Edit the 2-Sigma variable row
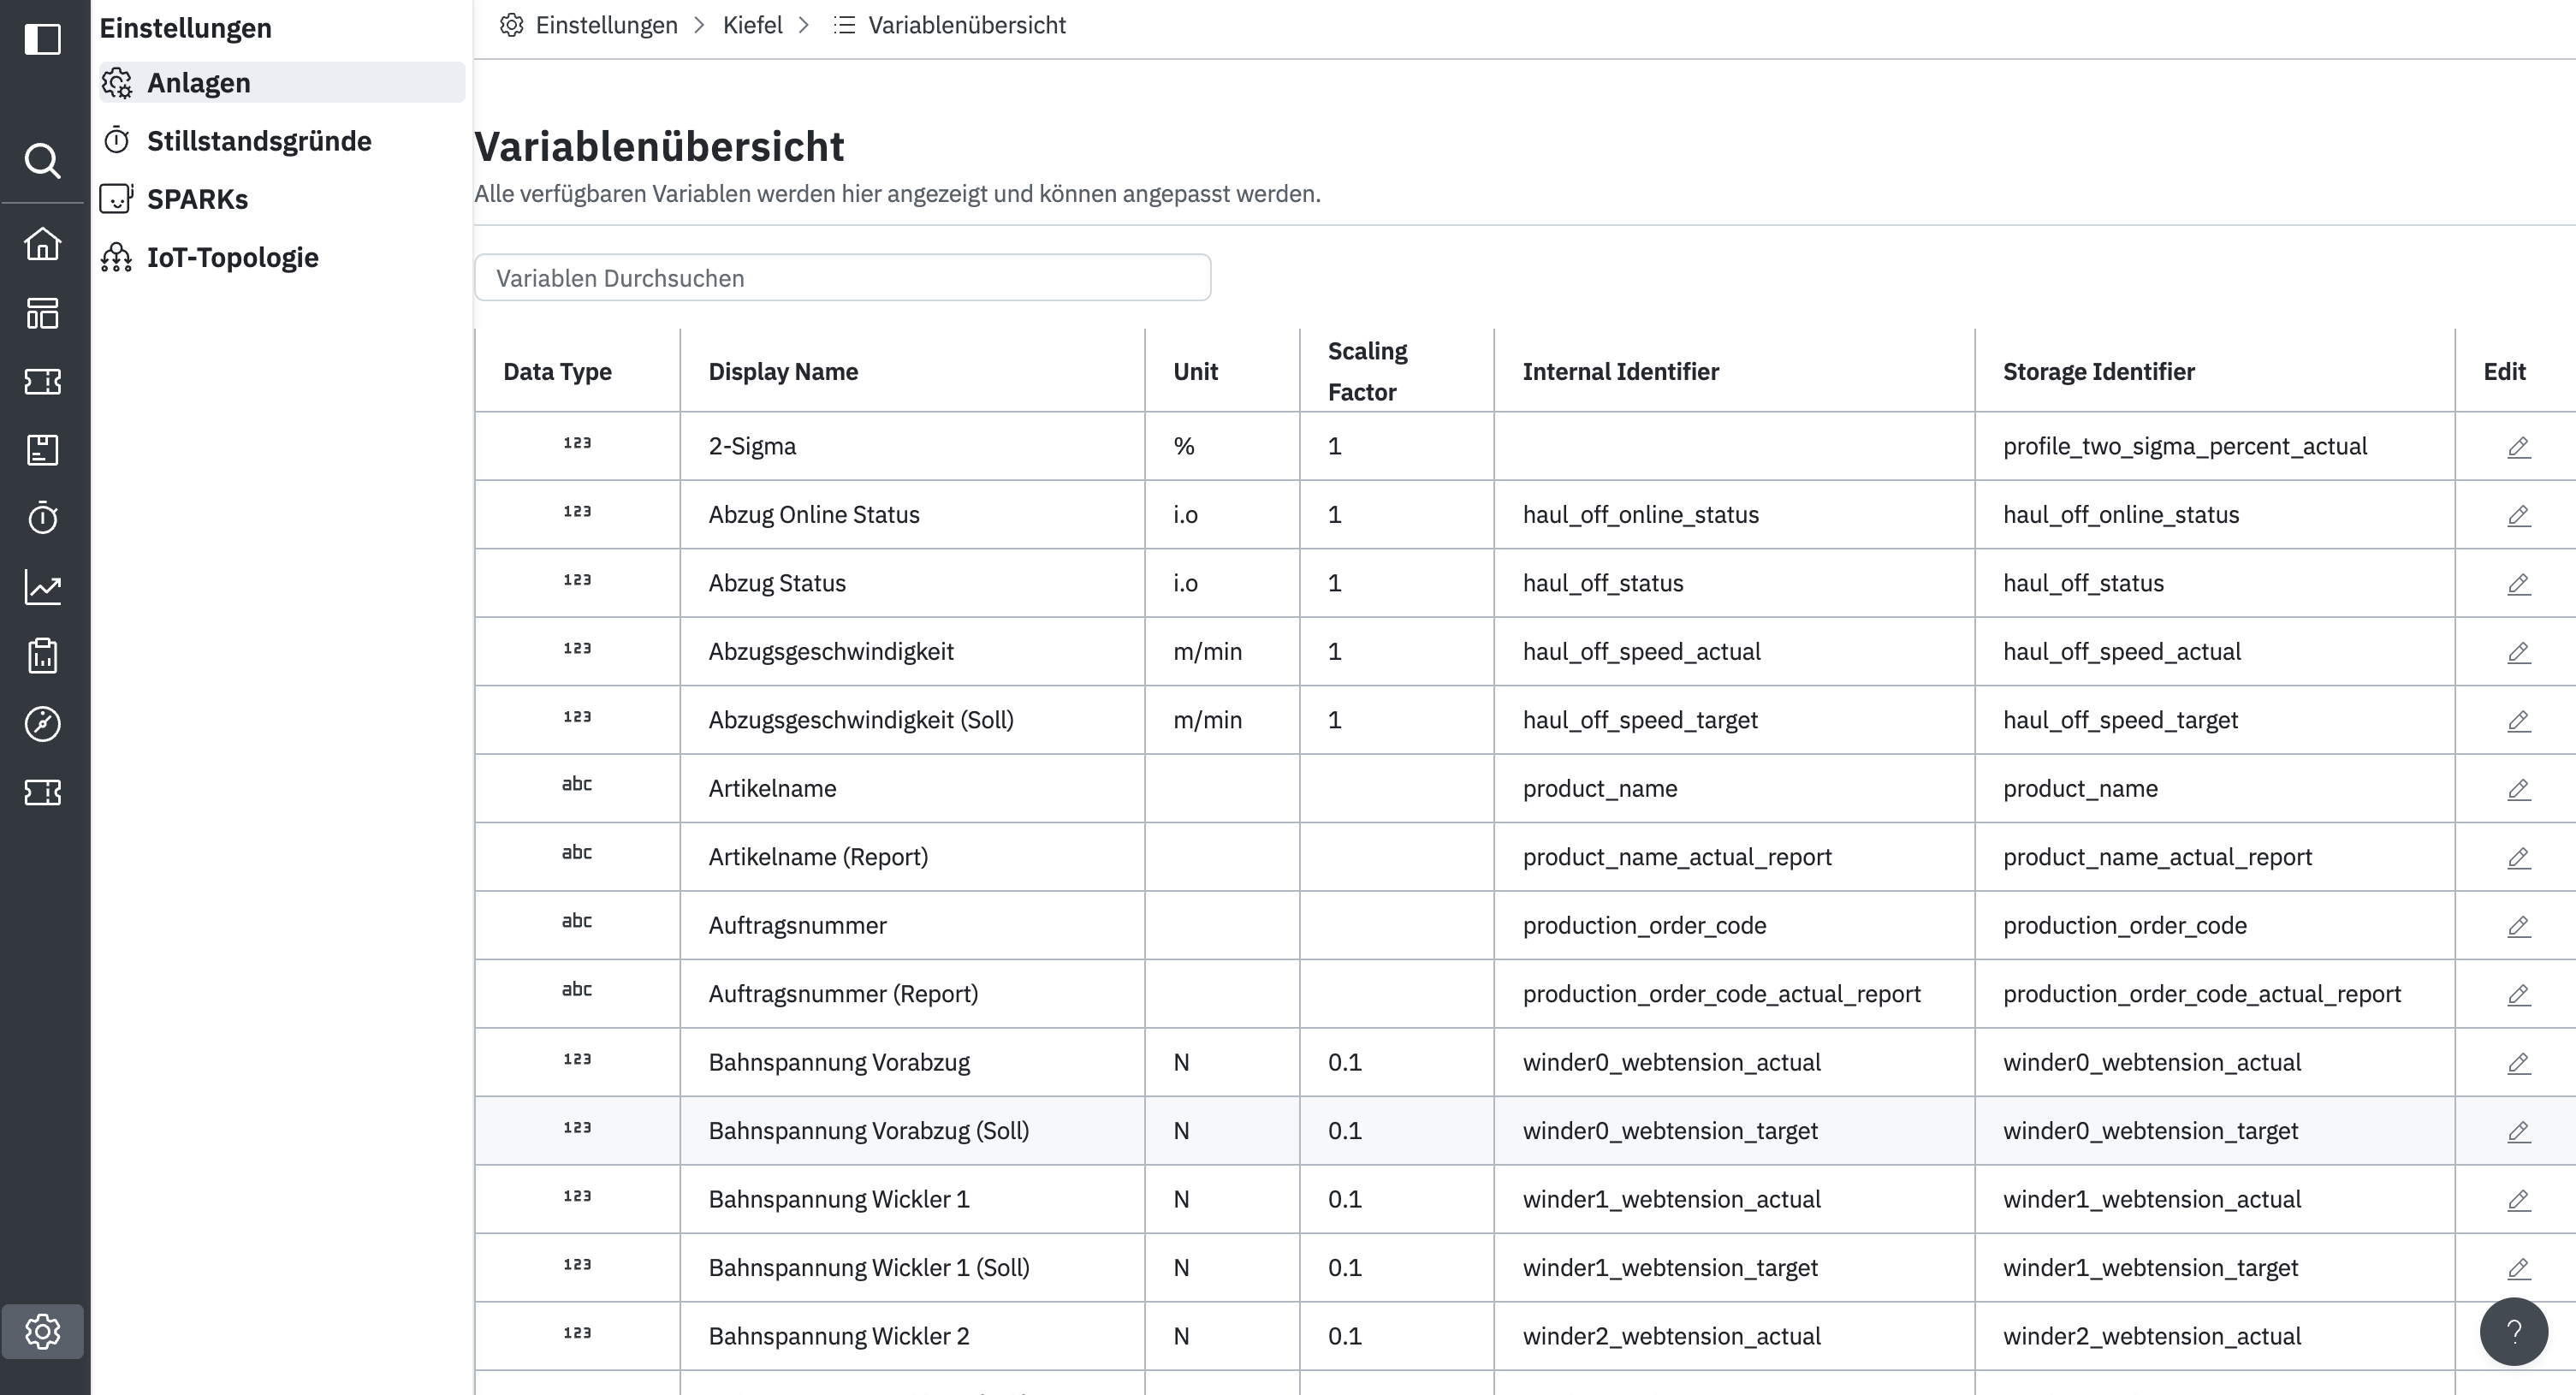2576x1395 pixels. [2518, 447]
